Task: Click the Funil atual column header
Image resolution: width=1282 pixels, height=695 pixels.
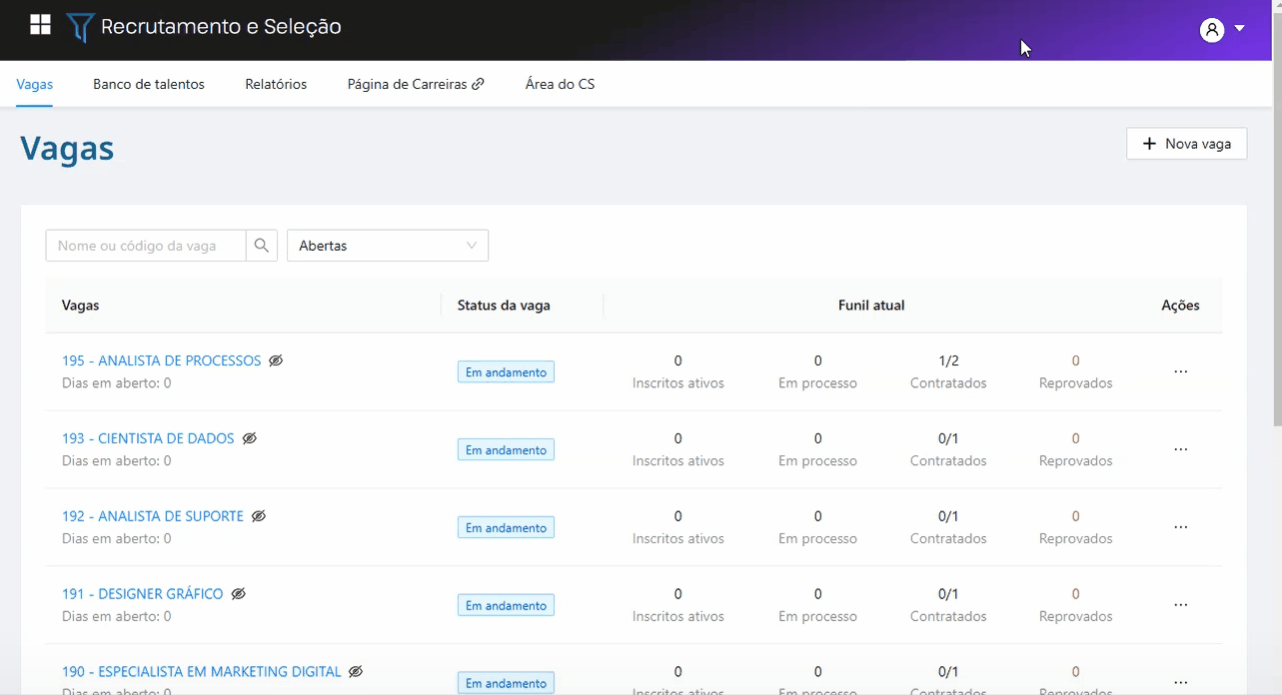Action: tap(871, 305)
